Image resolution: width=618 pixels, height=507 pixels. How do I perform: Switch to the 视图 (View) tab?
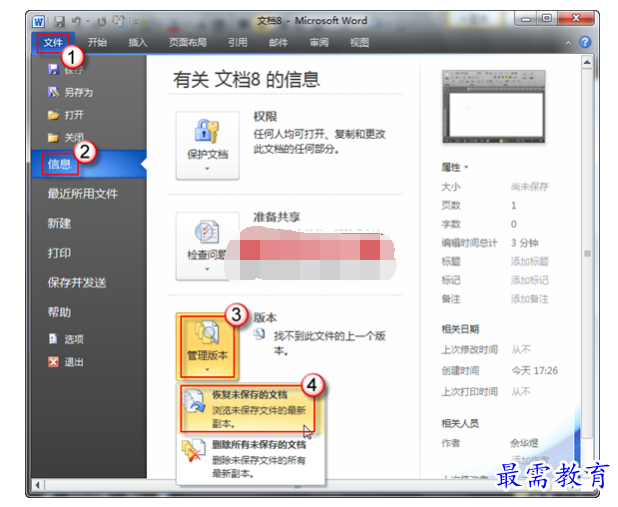point(359,43)
